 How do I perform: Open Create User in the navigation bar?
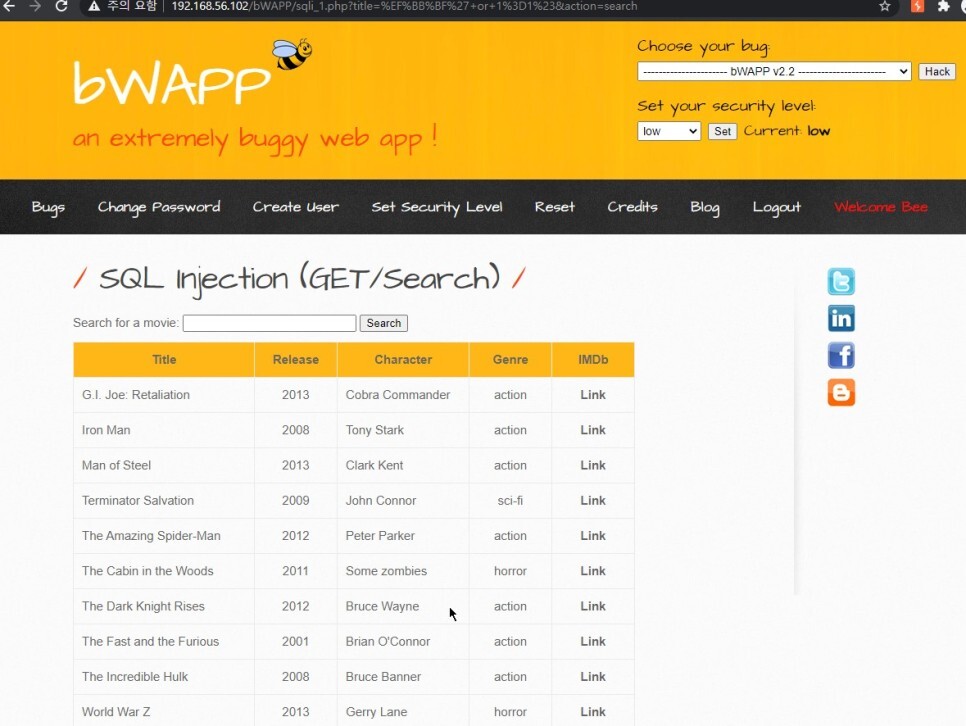296,207
